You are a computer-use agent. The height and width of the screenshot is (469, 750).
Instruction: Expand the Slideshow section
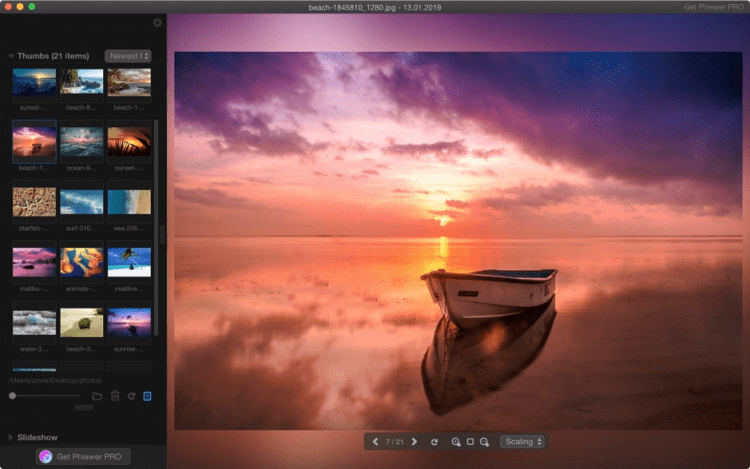11,437
